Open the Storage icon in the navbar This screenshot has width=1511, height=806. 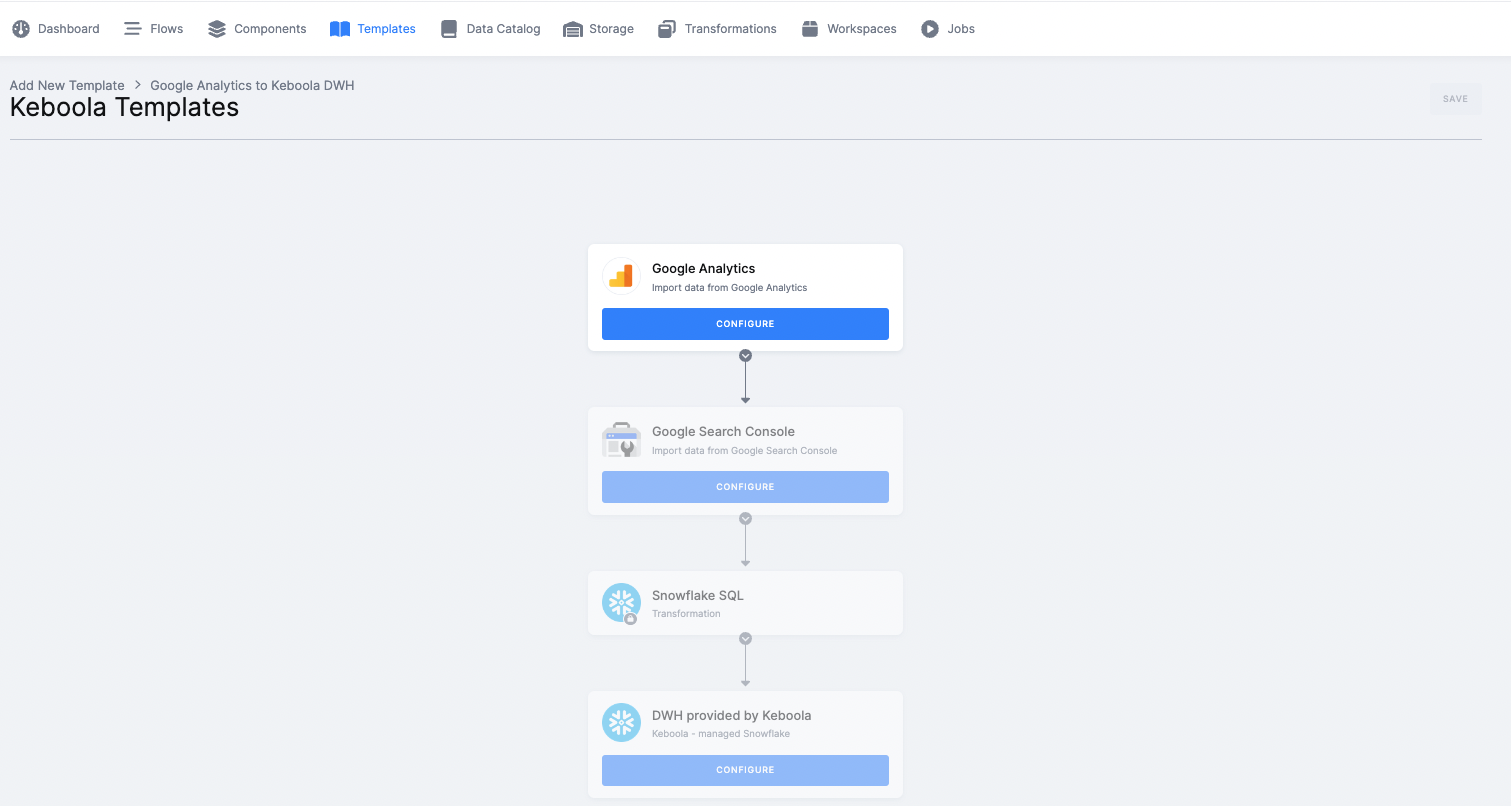pyautogui.click(x=572, y=28)
